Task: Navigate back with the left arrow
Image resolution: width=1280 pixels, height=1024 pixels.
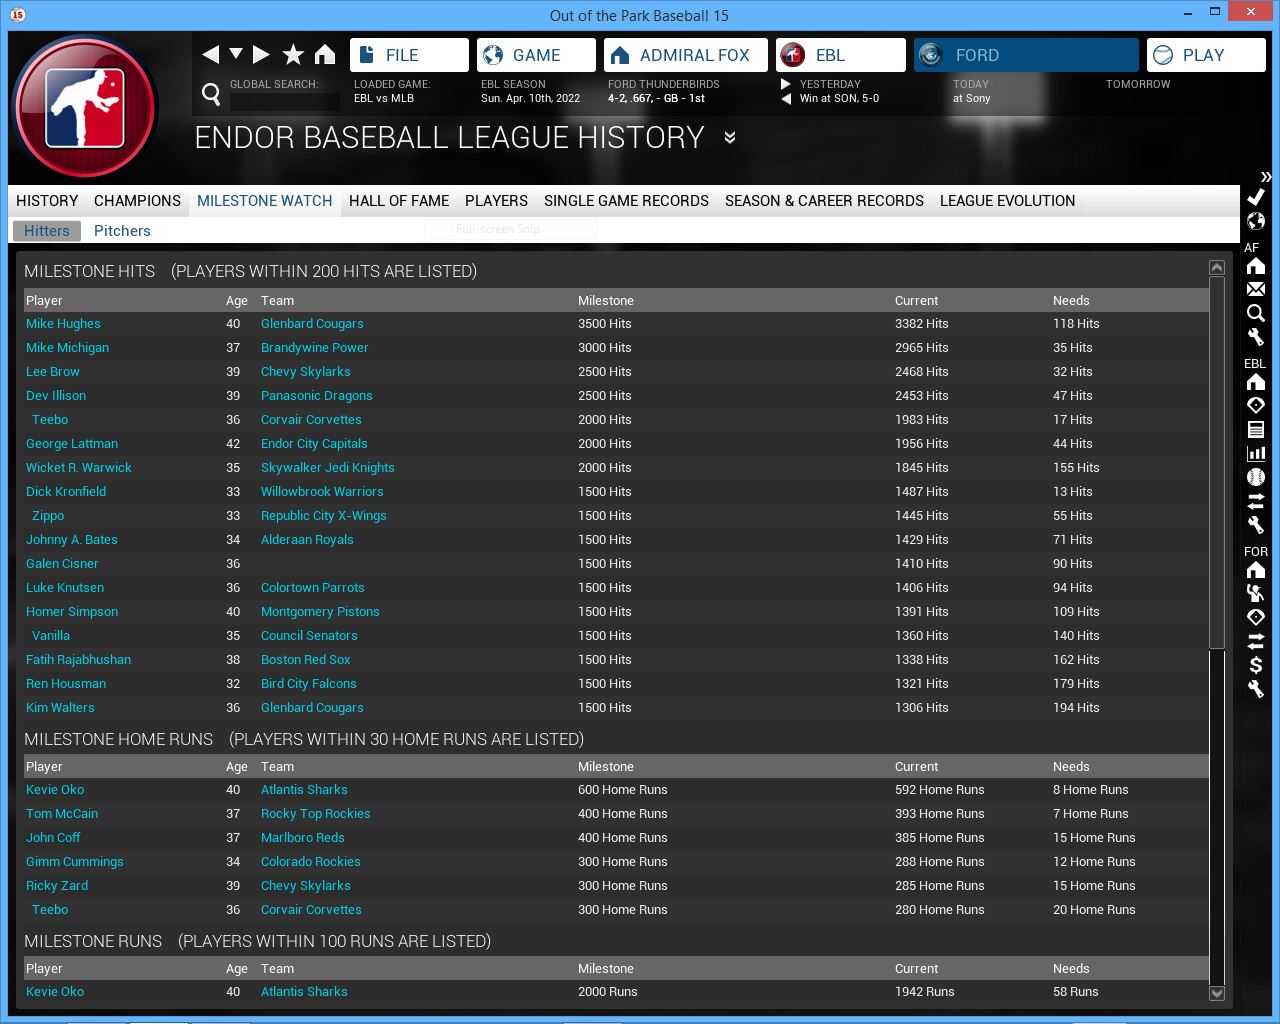Action: (x=210, y=55)
